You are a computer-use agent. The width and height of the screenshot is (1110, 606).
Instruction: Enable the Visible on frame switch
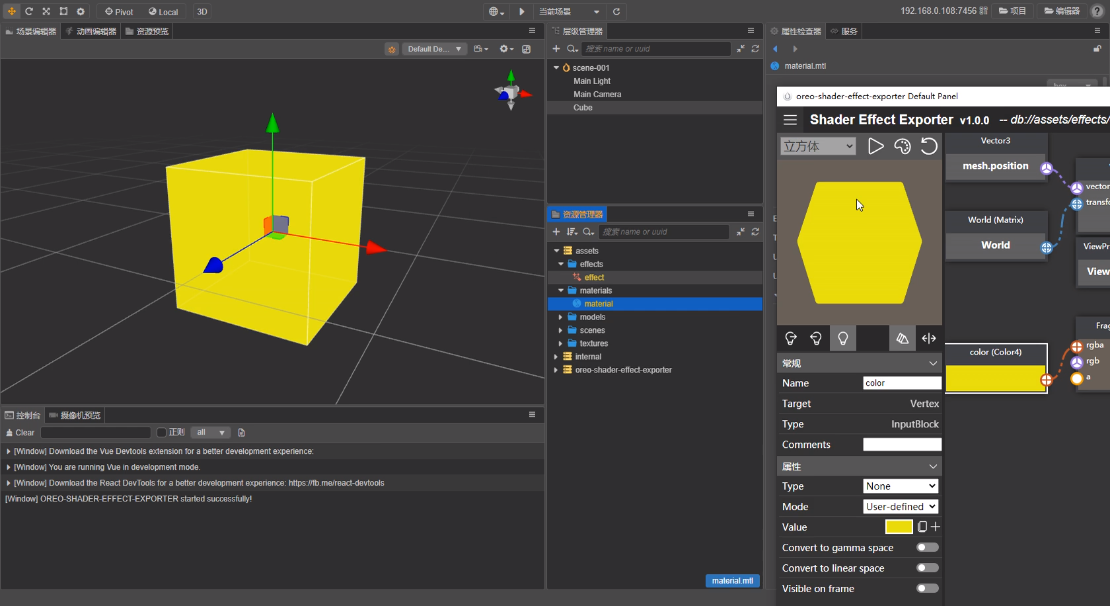point(927,589)
